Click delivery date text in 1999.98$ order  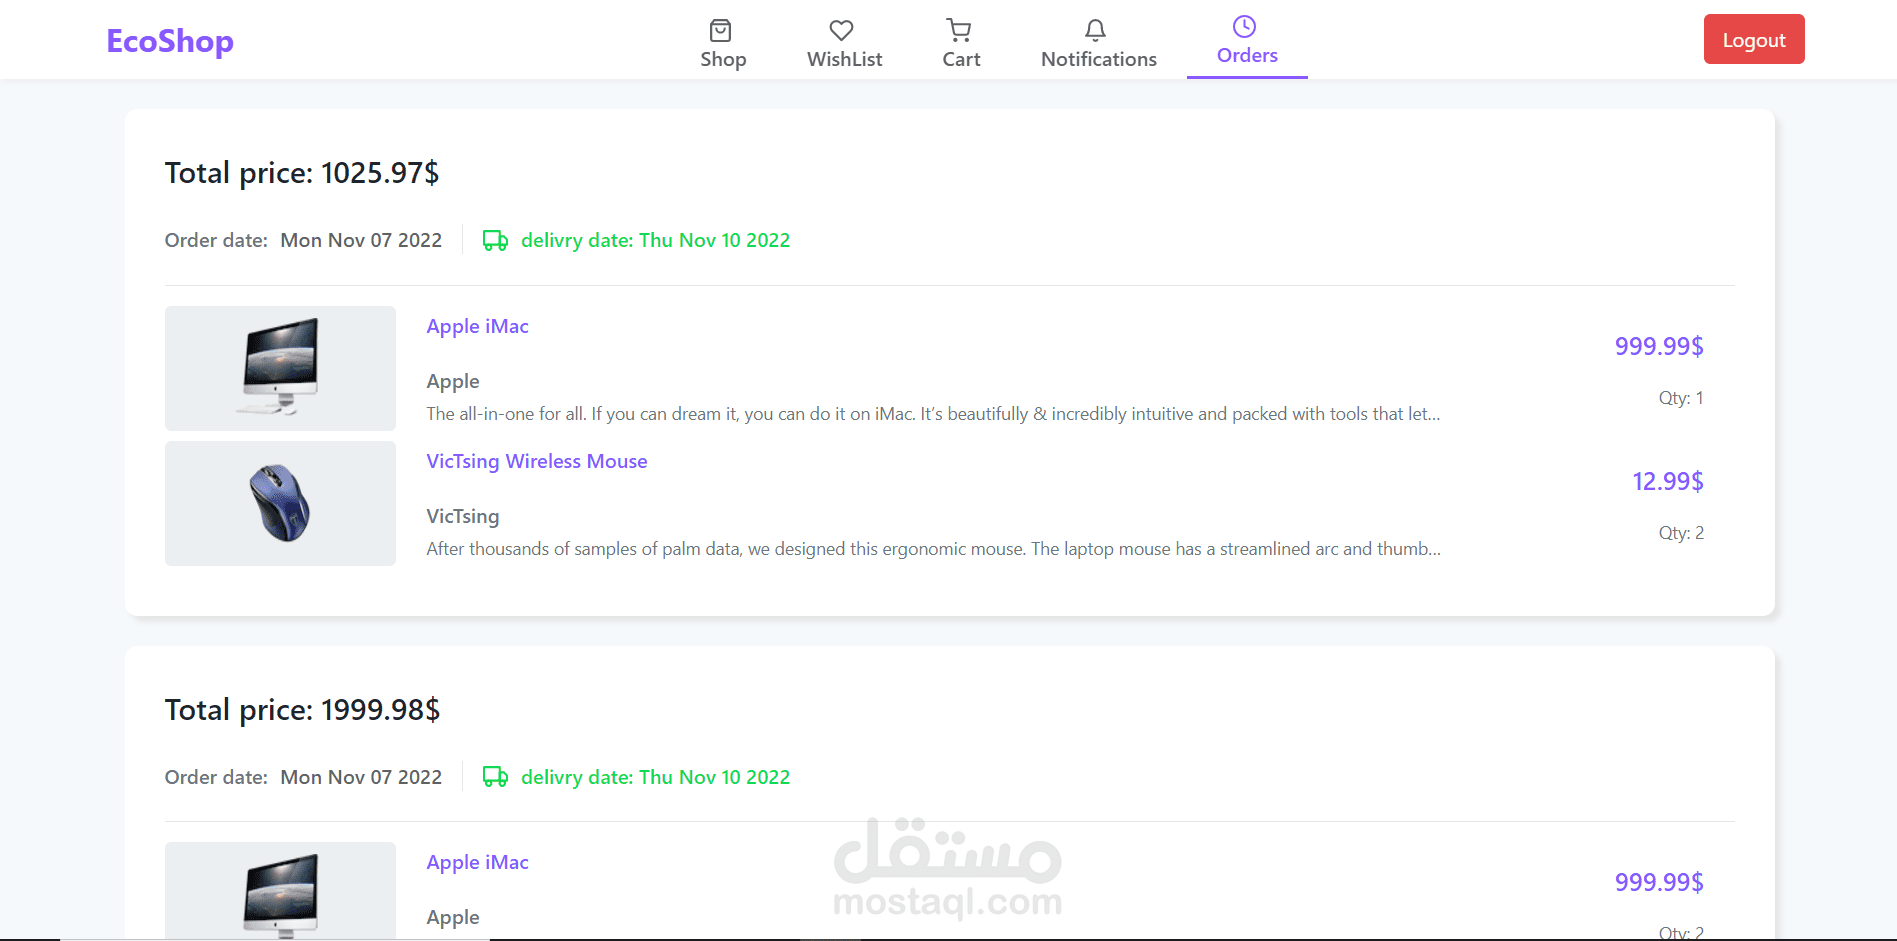tap(655, 777)
